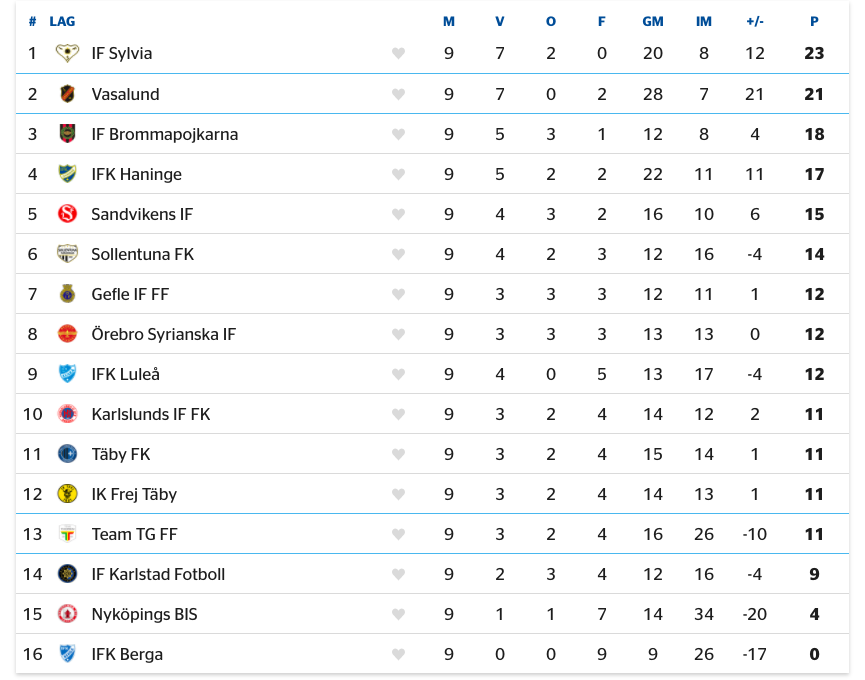The height and width of the screenshot is (680, 865).
Task: Favorite IFK Haninge with the heart
Action: coord(398,174)
